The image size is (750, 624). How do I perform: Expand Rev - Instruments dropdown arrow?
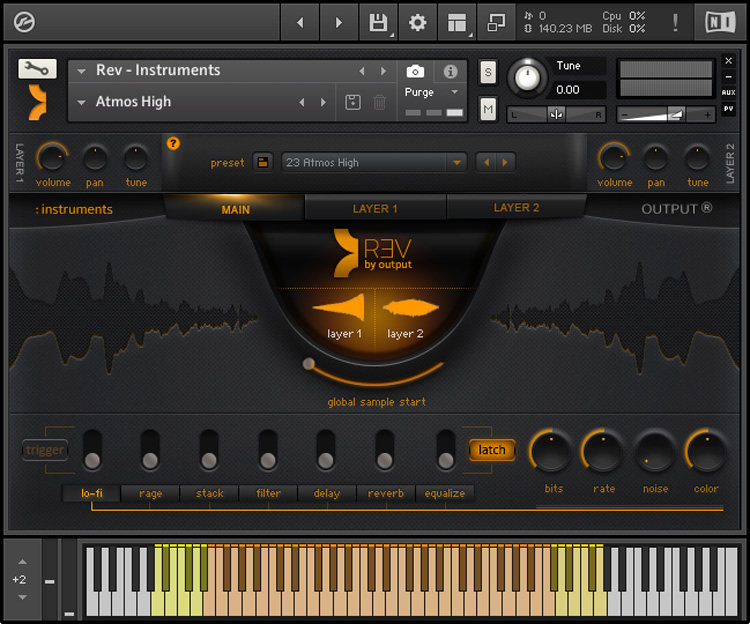81,71
